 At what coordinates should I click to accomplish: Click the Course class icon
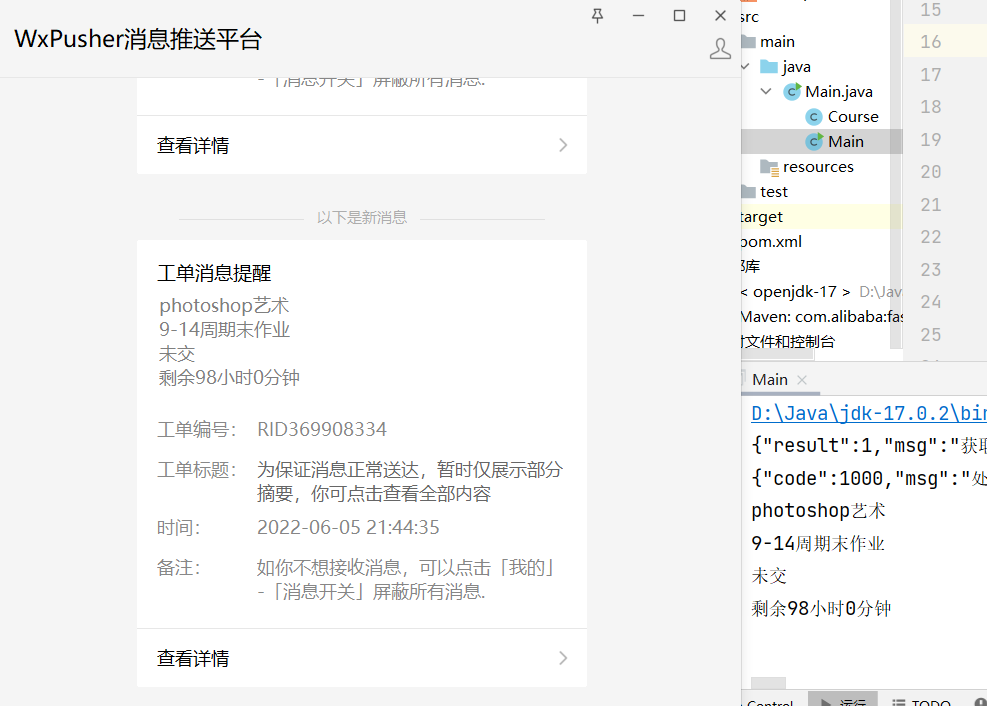[x=814, y=117]
